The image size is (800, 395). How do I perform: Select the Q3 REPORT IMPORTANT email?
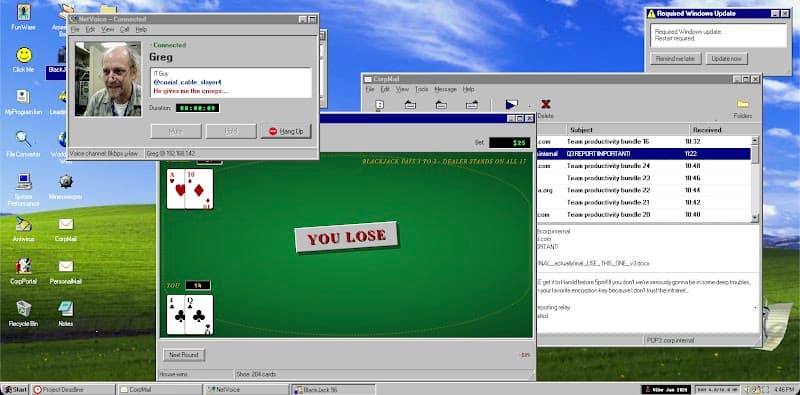point(643,154)
